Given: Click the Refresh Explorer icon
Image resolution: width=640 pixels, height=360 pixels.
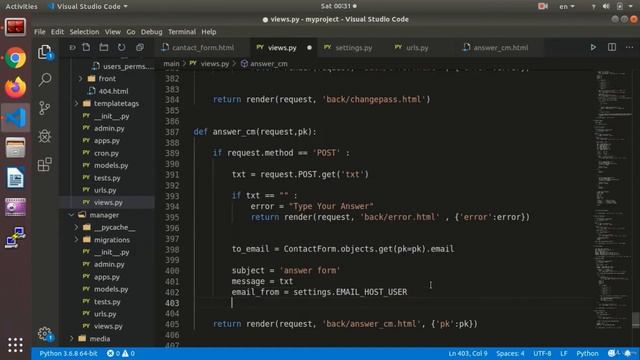Looking at the screenshot, I should coord(122,47).
